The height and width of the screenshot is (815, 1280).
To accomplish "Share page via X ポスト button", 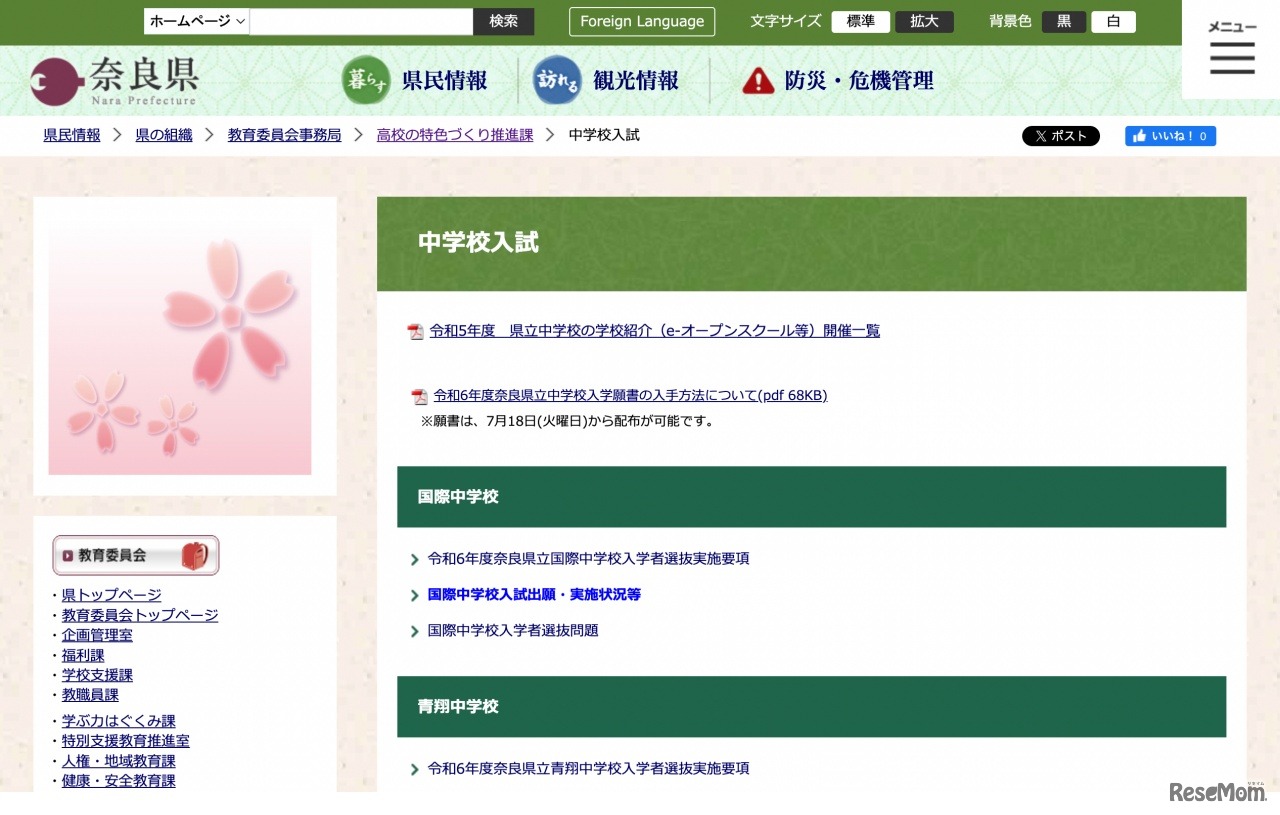I will [x=1061, y=135].
